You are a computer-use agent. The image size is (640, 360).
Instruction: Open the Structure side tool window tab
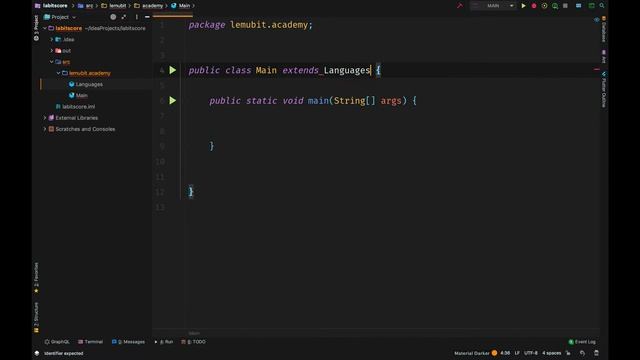click(x=36, y=318)
